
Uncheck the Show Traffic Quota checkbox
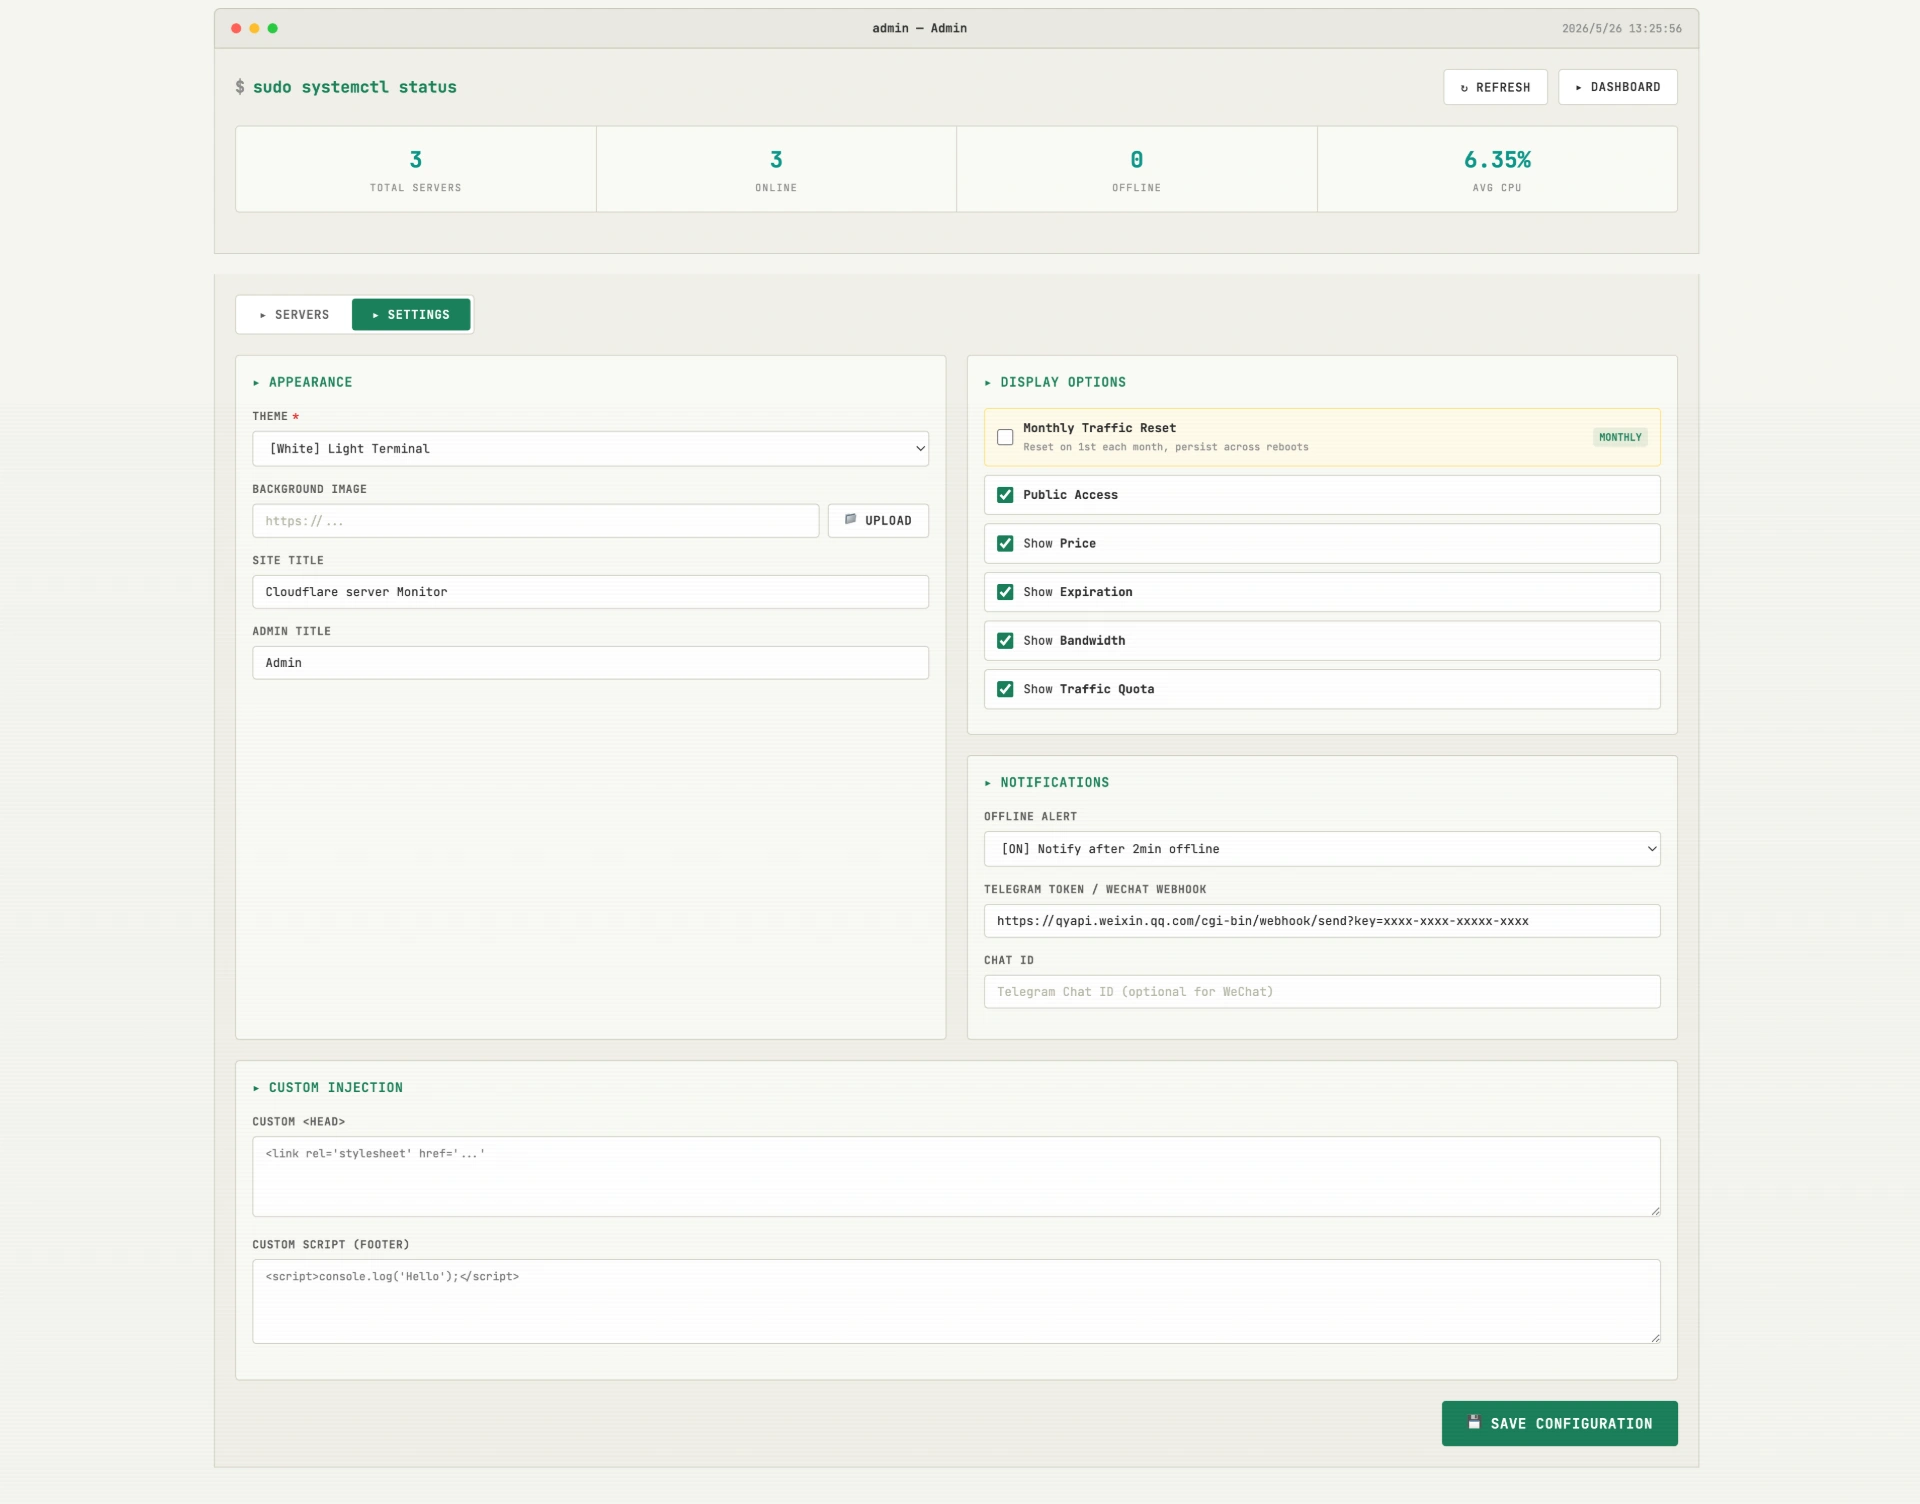tap(1005, 689)
